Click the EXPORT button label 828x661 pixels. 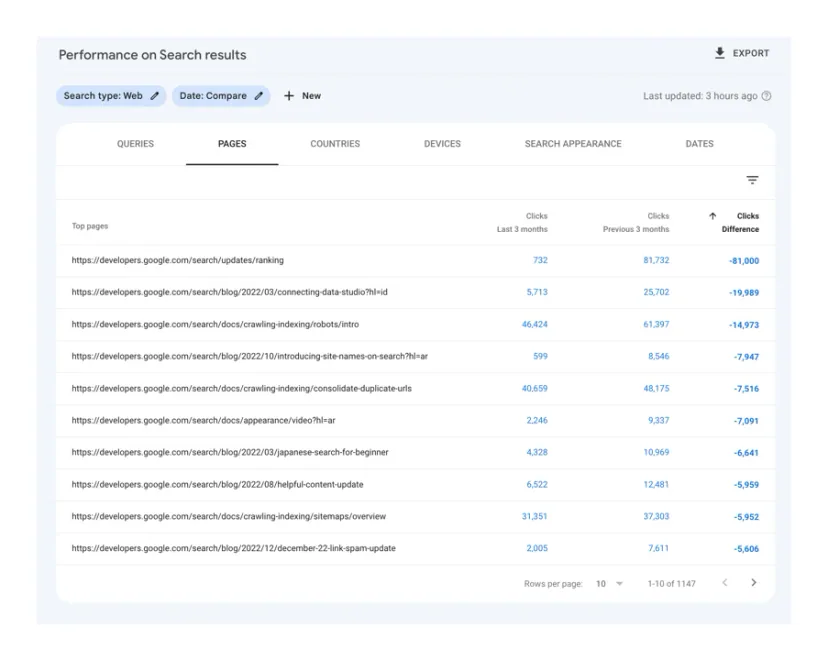point(750,53)
